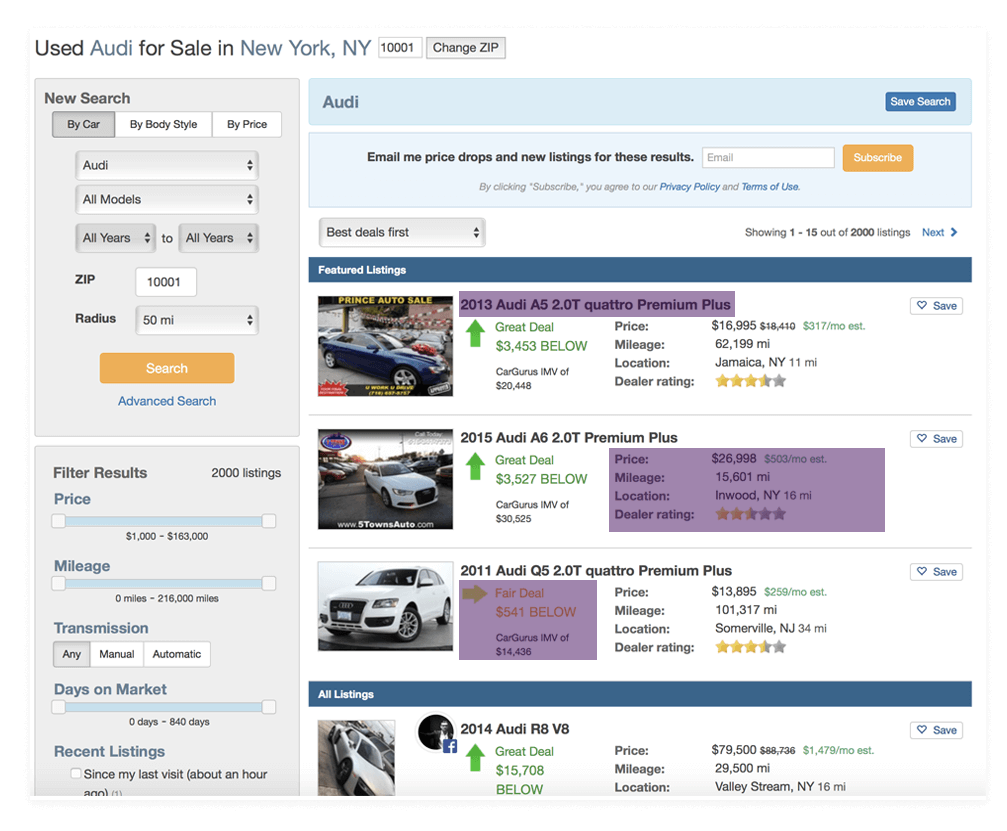The image size is (1007, 831).
Task: Open 2011 Audi Q5 2.0T quattro listing title
Action: pyautogui.click(x=596, y=570)
